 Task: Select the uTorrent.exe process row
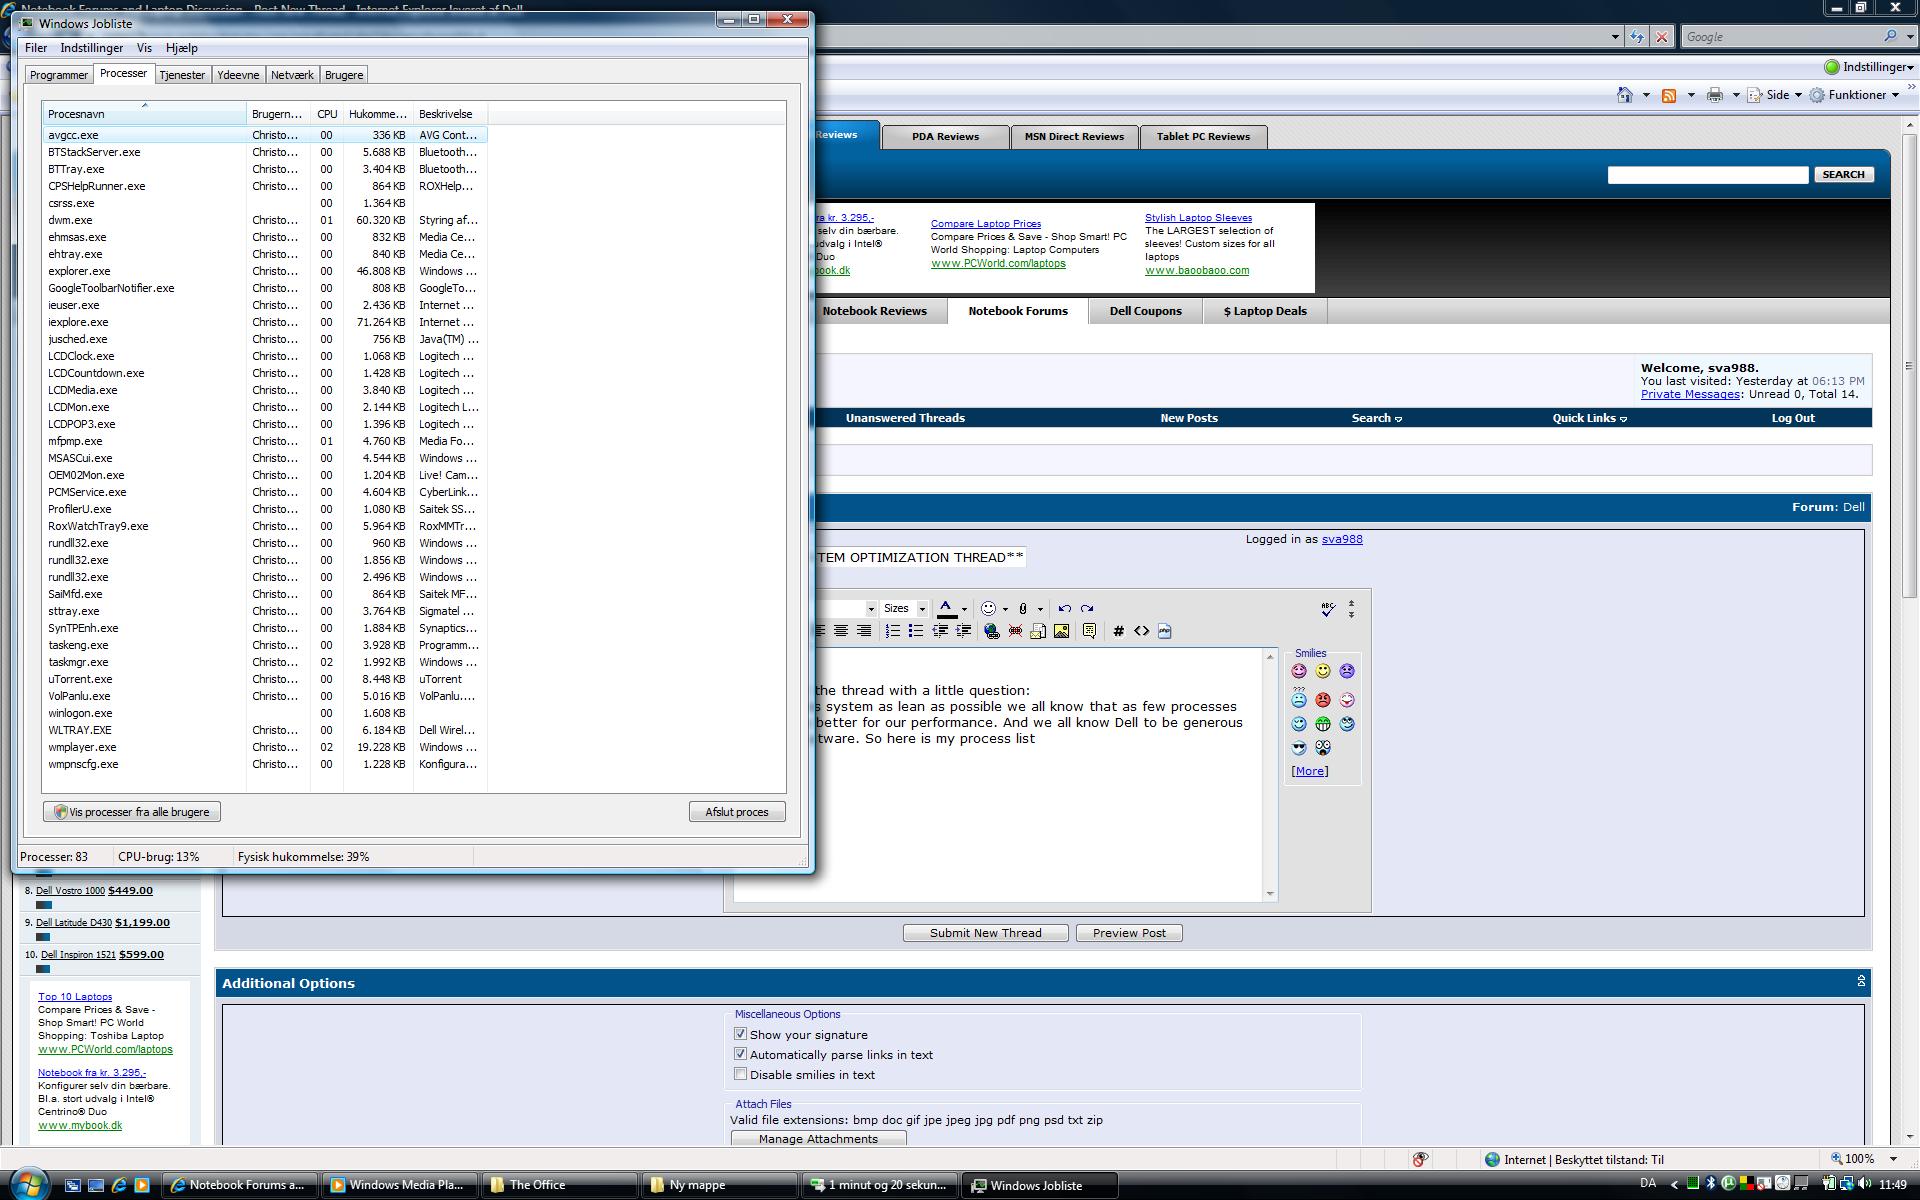point(265,679)
